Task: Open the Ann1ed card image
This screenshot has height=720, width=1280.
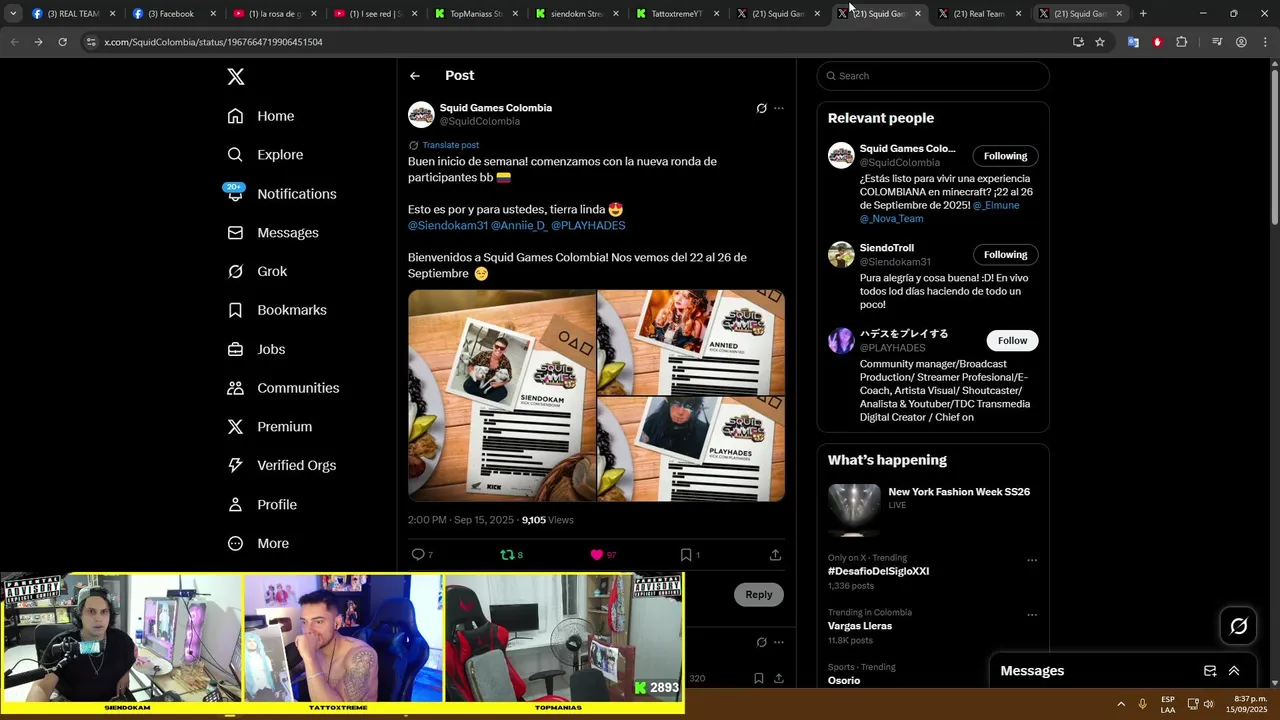Action: pyautogui.click(x=691, y=342)
